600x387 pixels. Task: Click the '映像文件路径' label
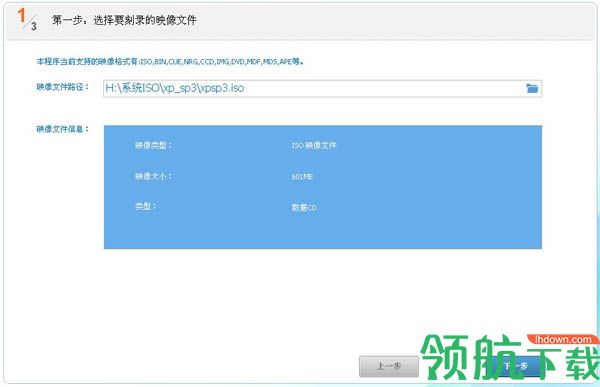pos(62,87)
